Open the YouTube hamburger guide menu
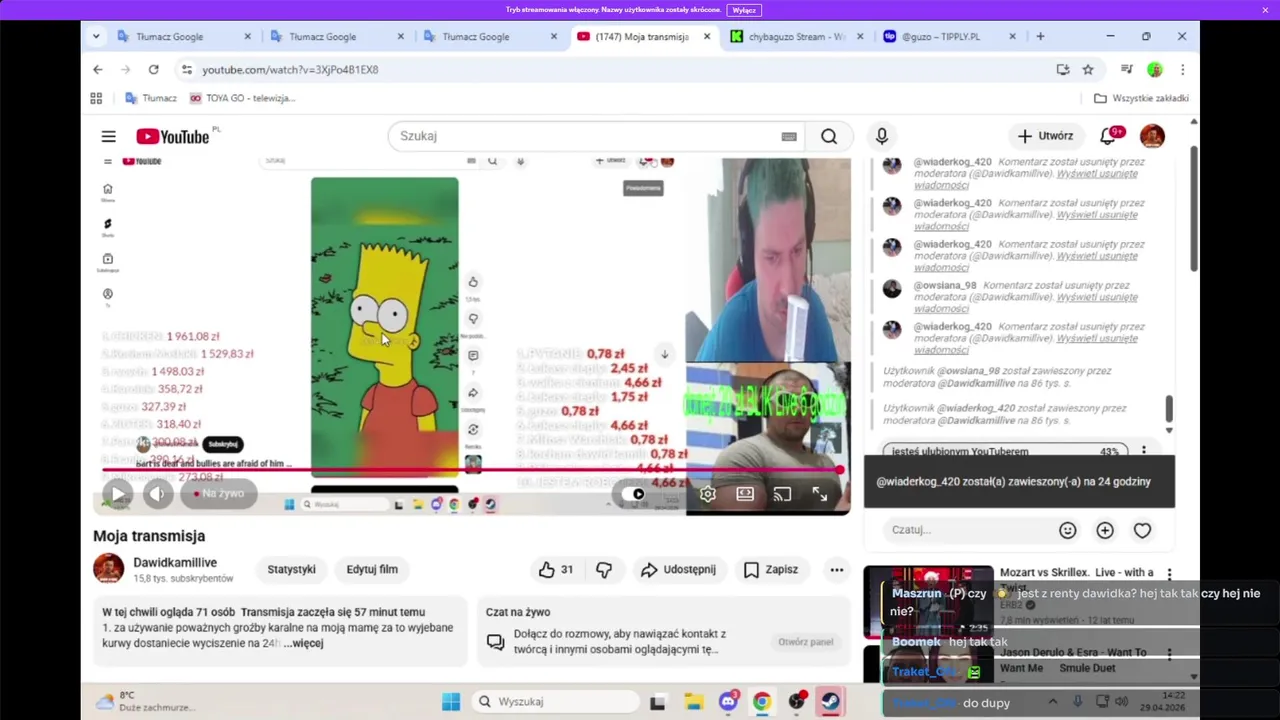 pyautogui.click(x=108, y=136)
